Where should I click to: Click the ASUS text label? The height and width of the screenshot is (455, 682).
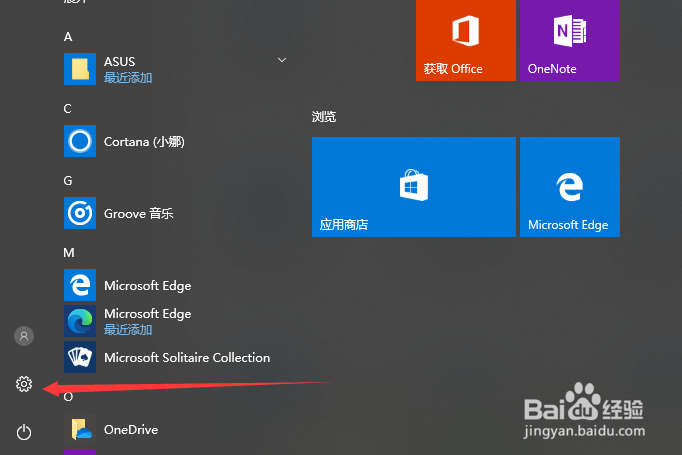pos(120,61)
